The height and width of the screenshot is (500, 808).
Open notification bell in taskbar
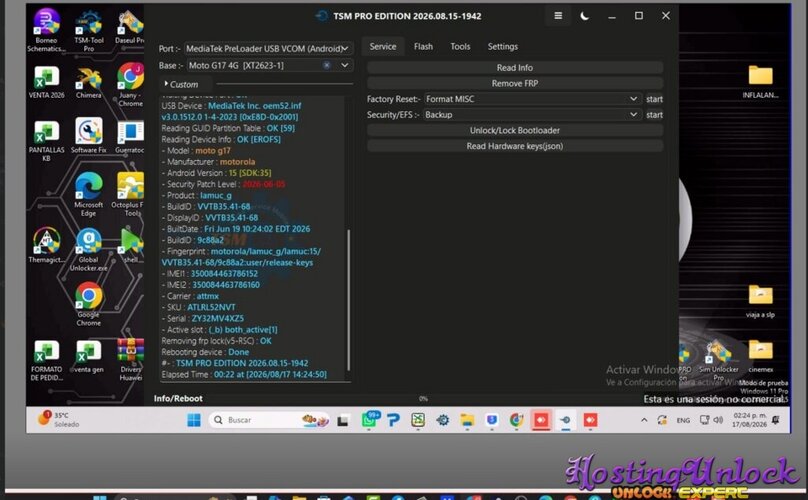click(776, 420)
